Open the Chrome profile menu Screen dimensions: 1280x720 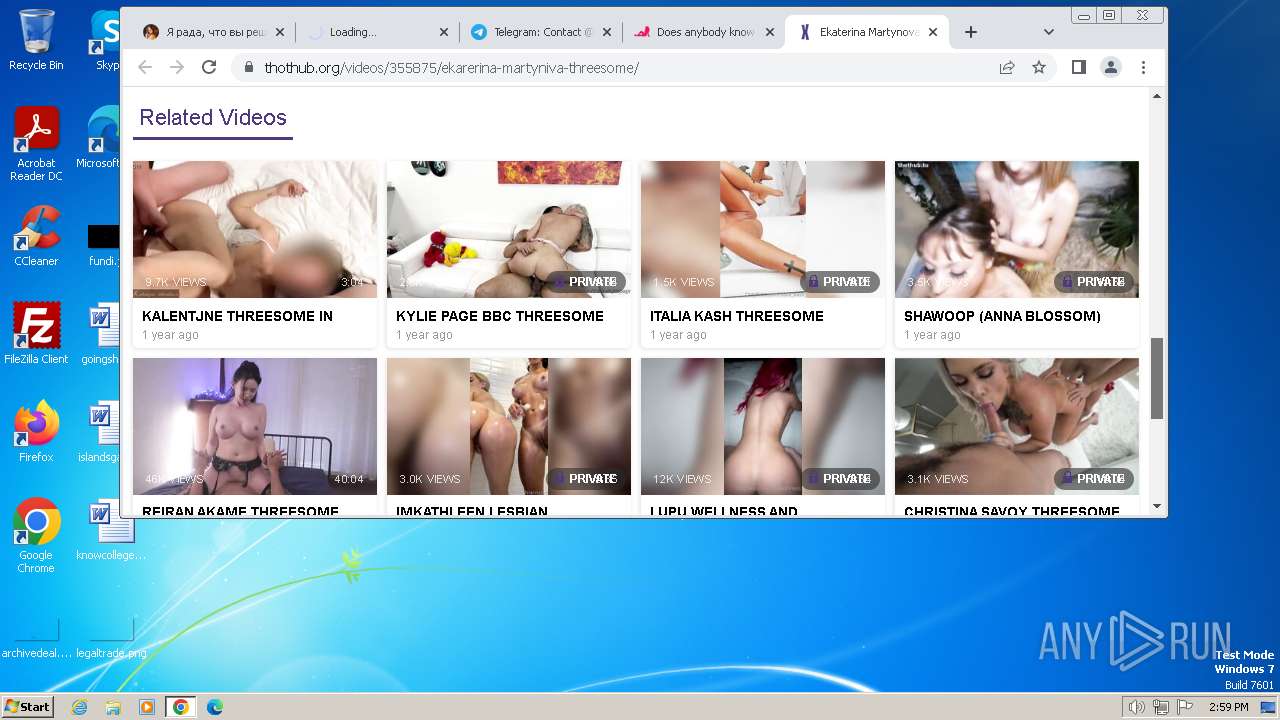tap(1110, 67)
